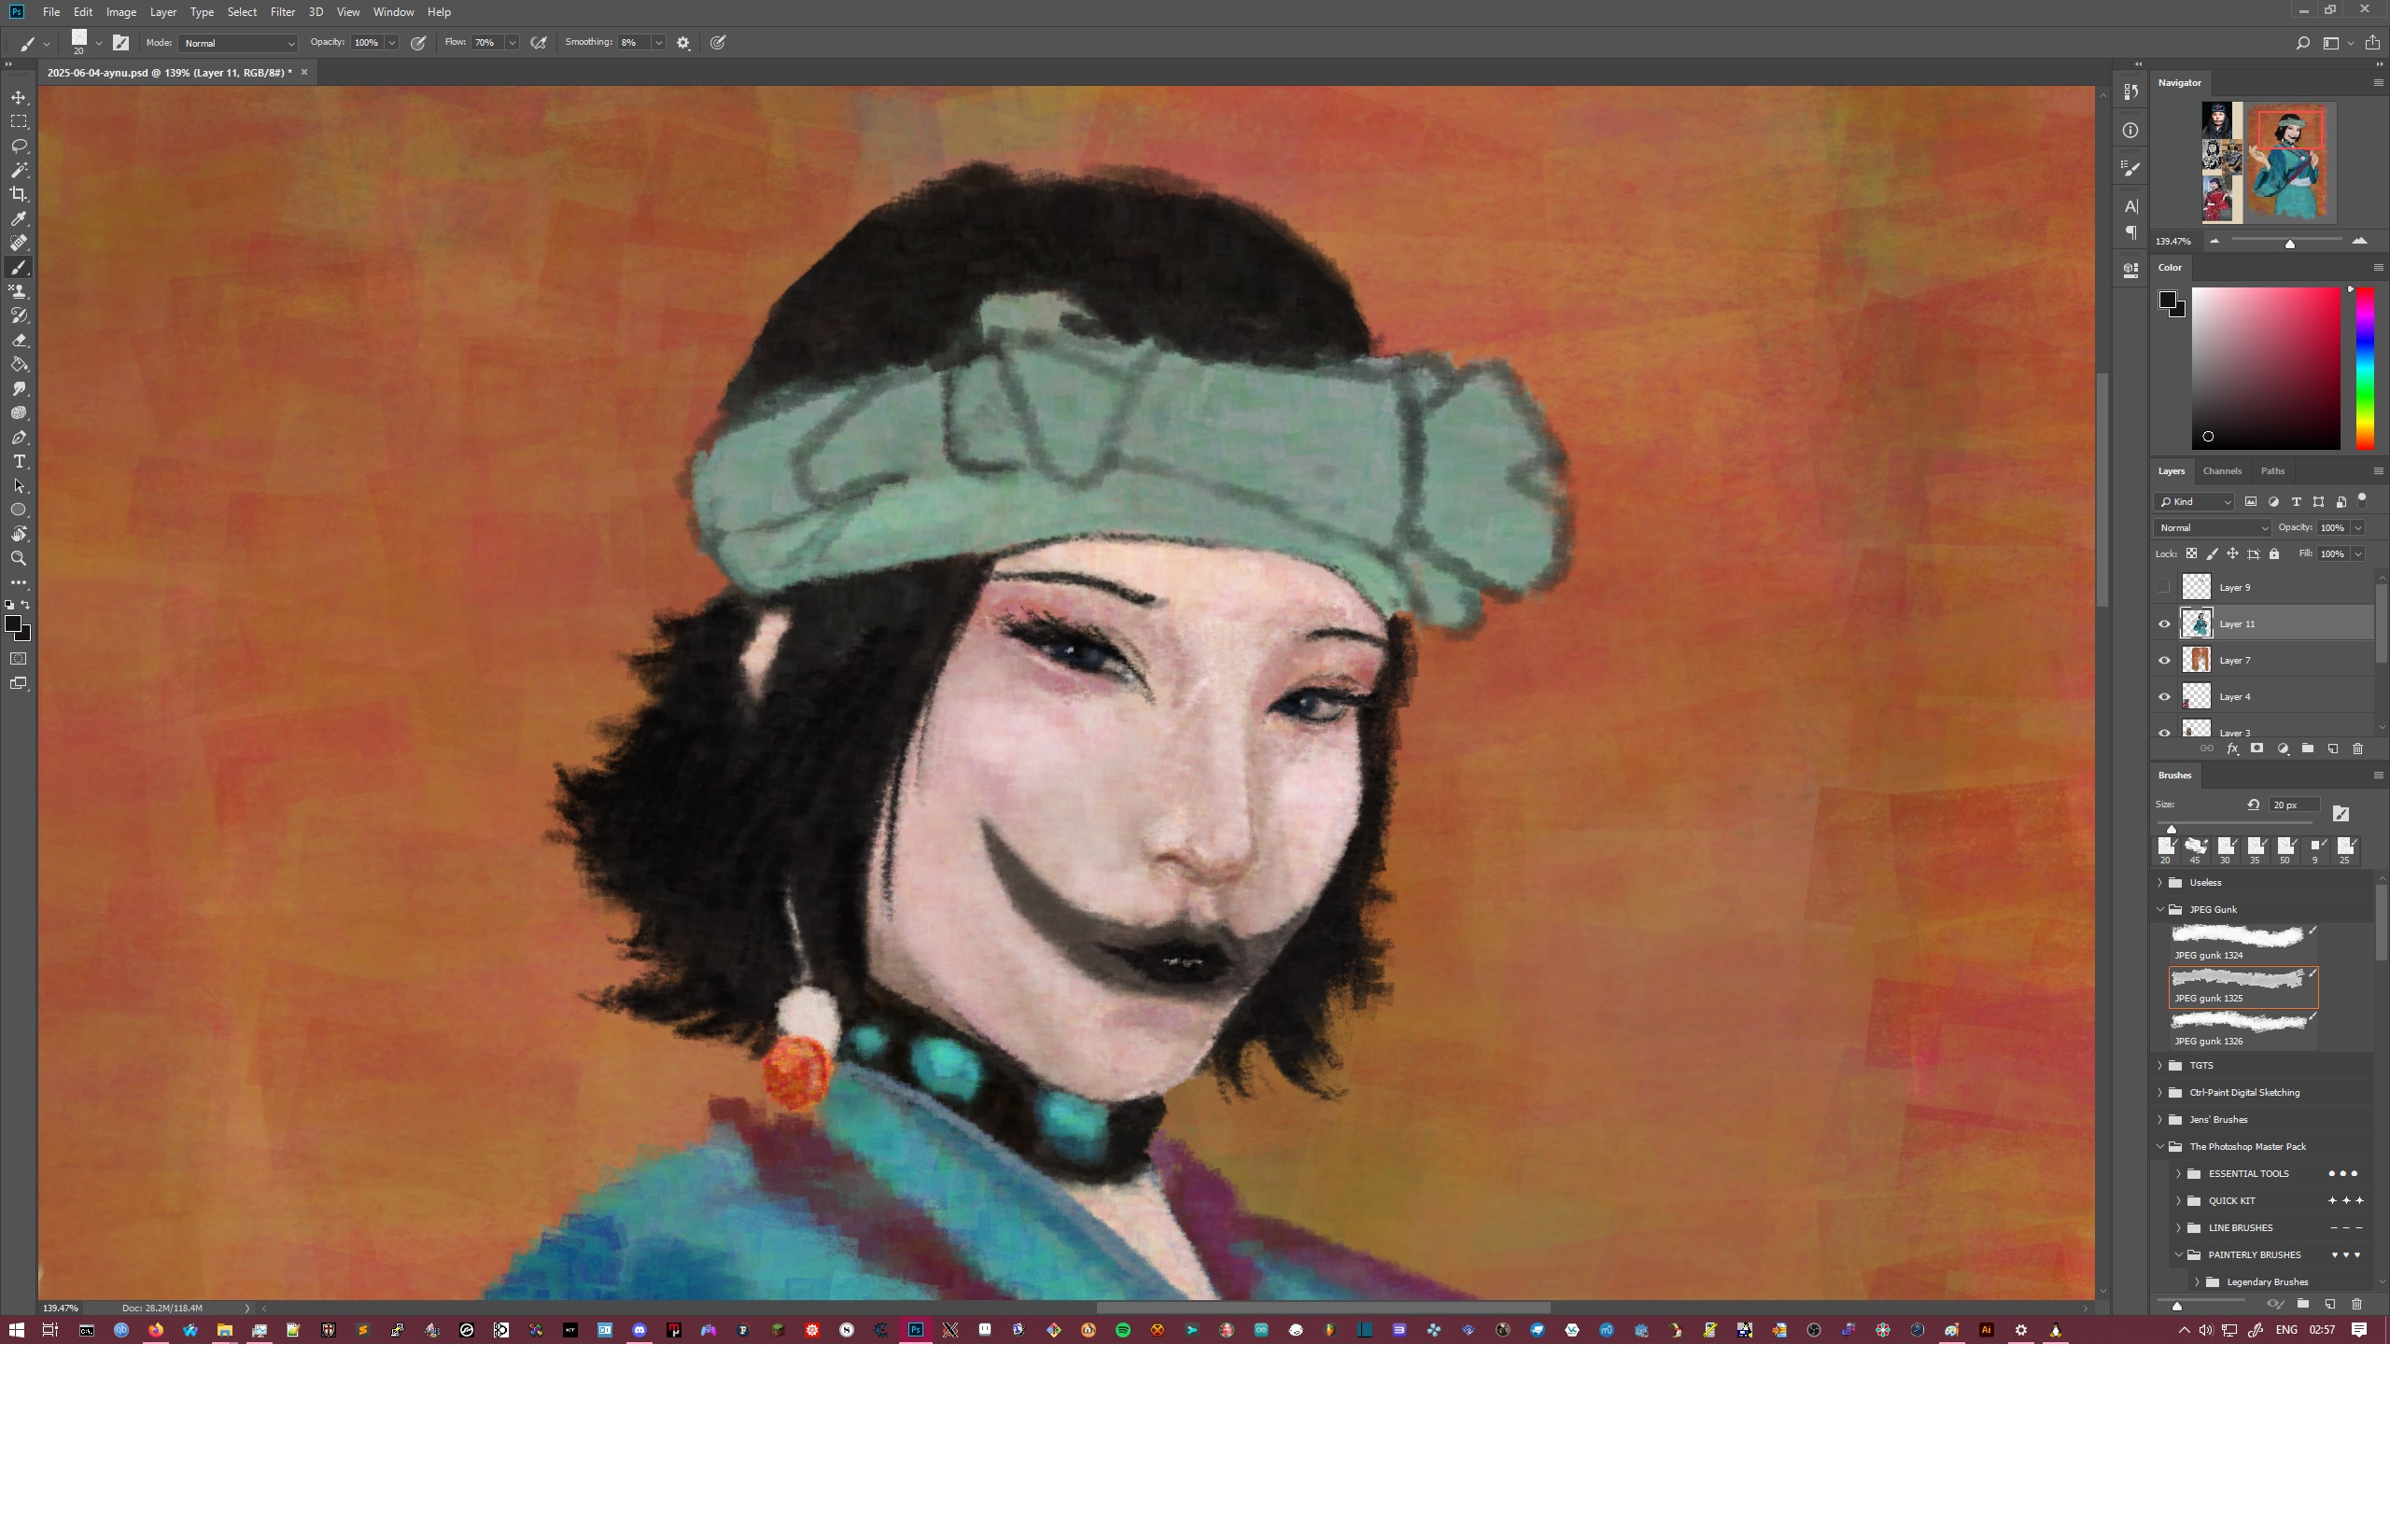Open the Window menu

(393, 12)
